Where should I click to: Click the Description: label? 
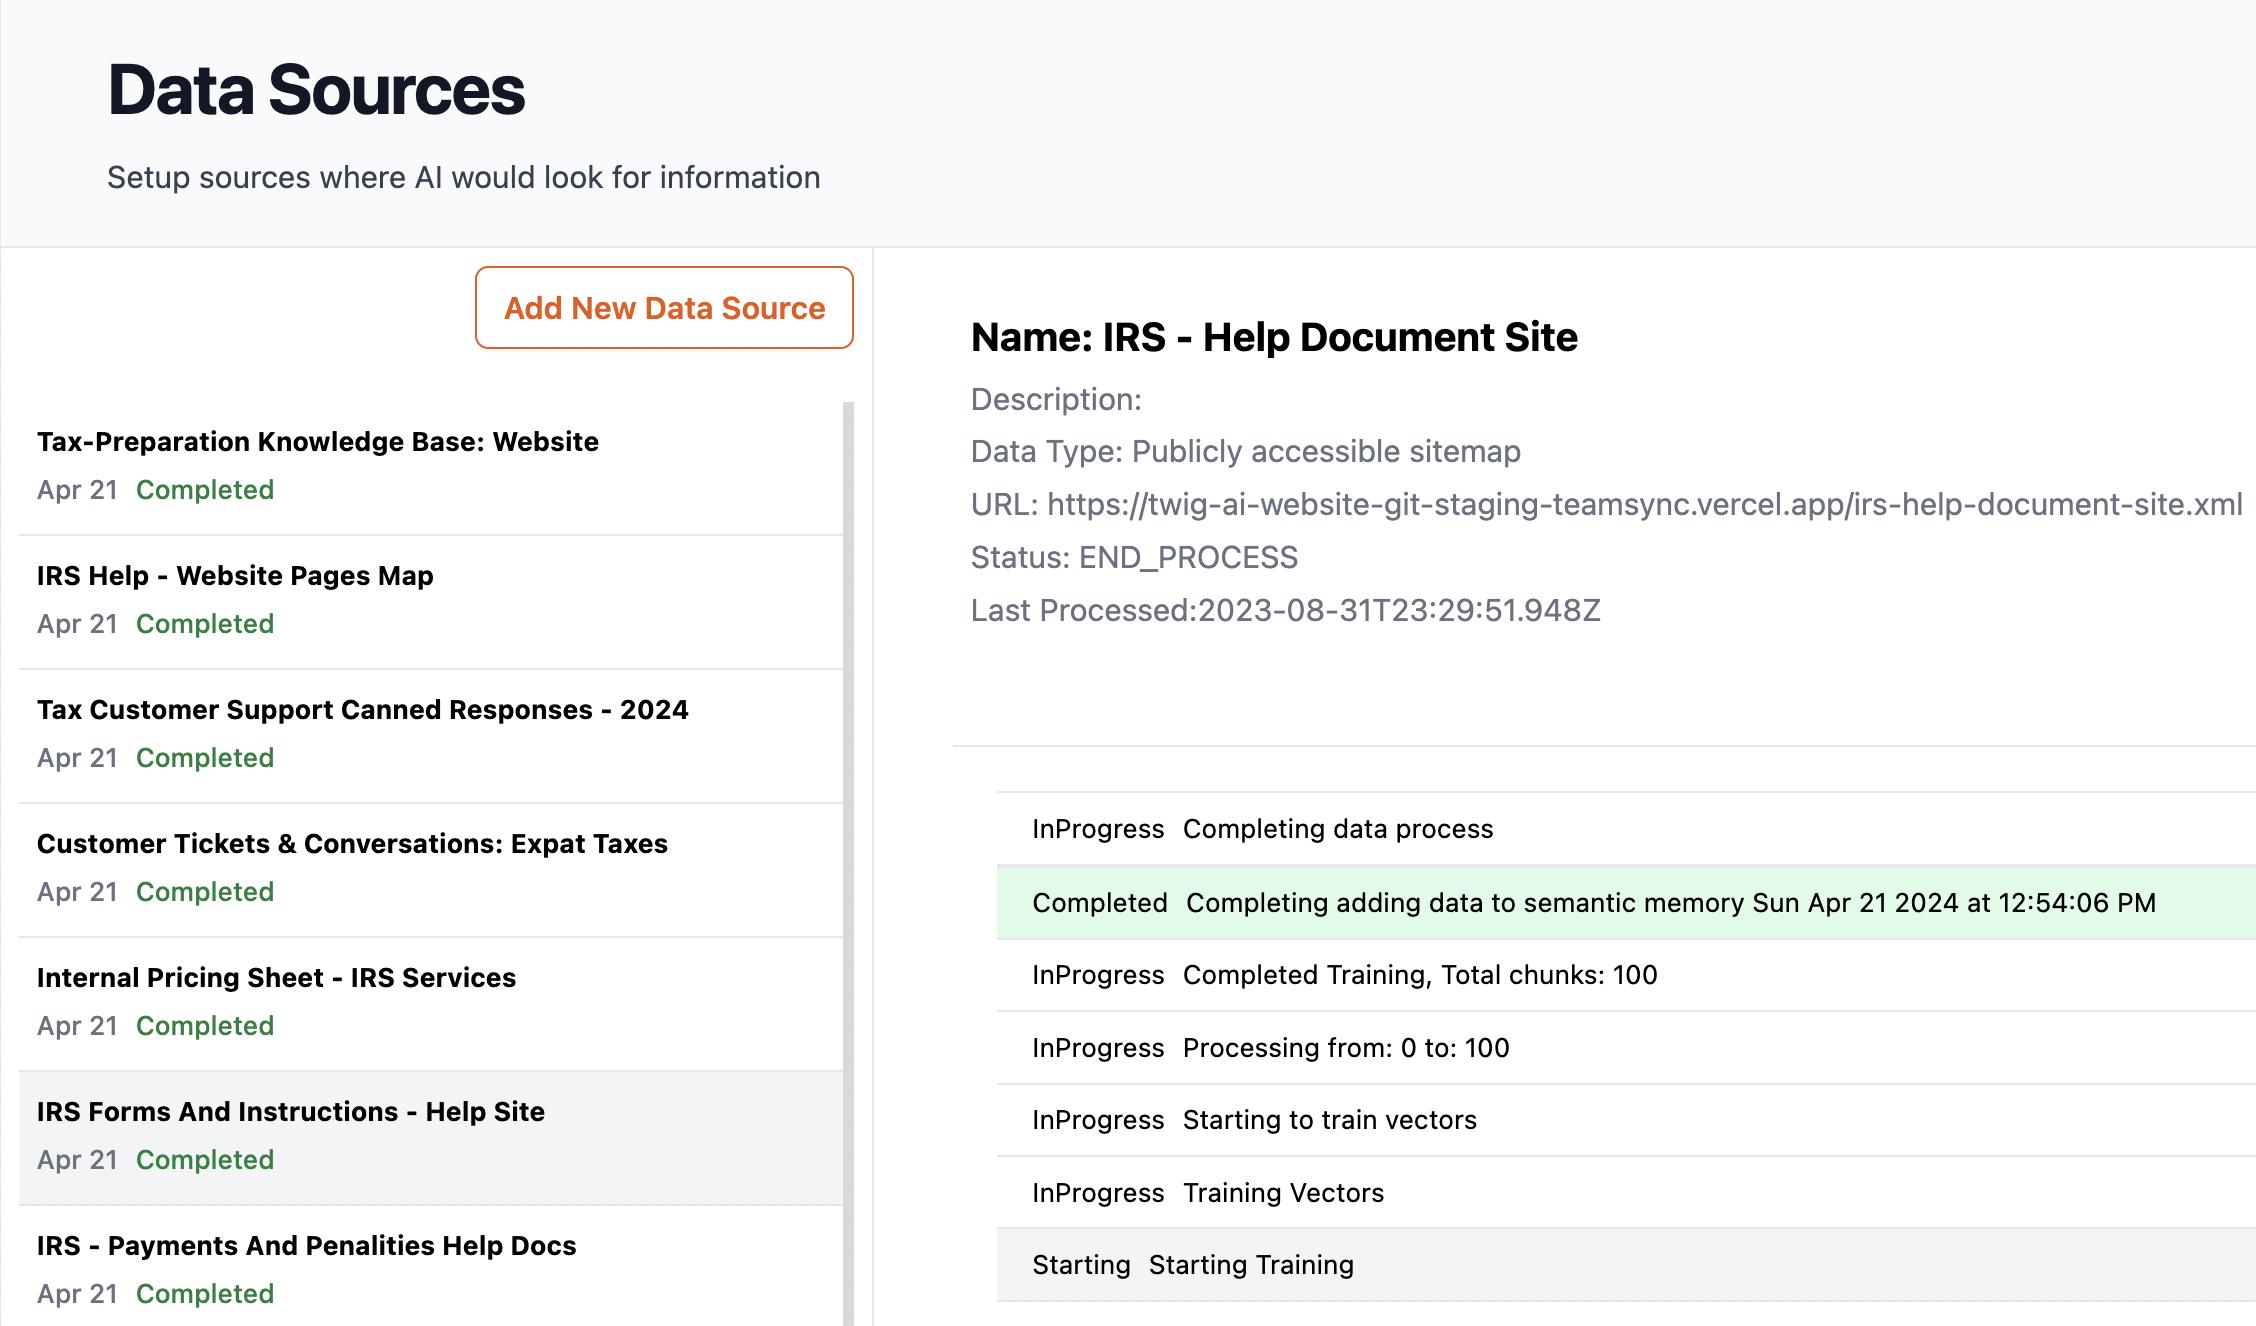point(1056,399)
